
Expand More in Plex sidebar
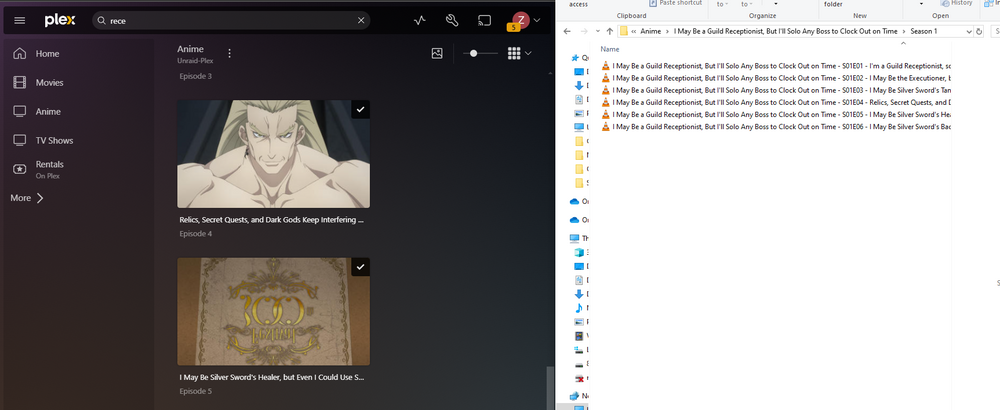[27, 198]
